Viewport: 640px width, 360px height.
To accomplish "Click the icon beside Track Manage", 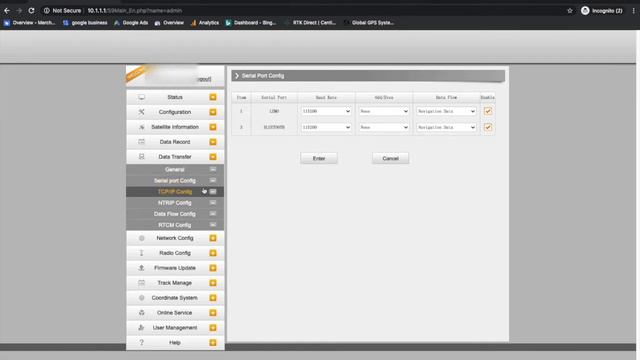I will coord(141,283).
